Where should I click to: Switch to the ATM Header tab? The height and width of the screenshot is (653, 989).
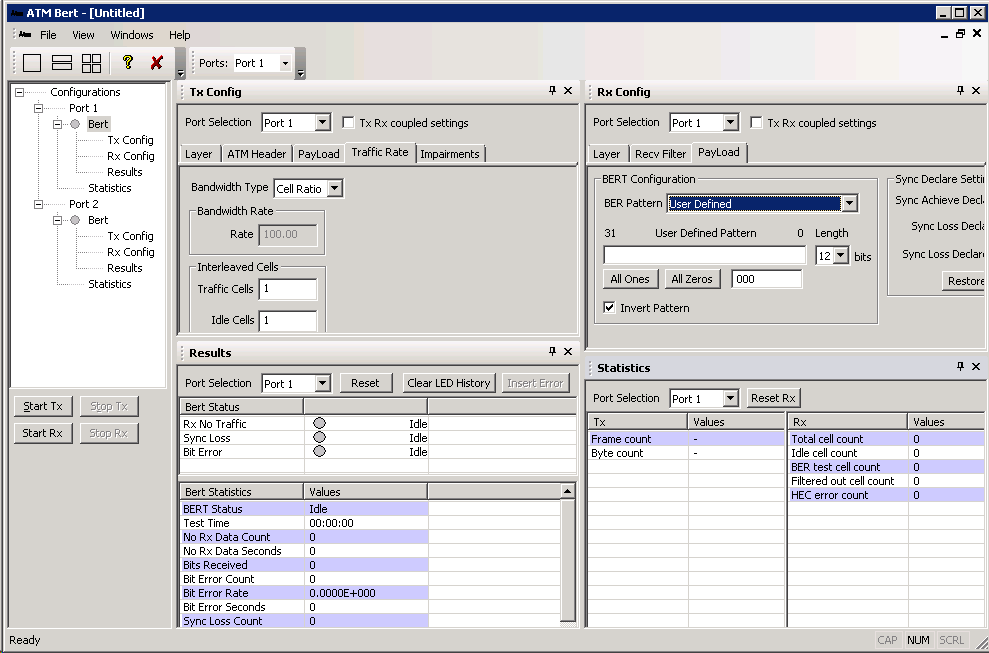(257, 154)
